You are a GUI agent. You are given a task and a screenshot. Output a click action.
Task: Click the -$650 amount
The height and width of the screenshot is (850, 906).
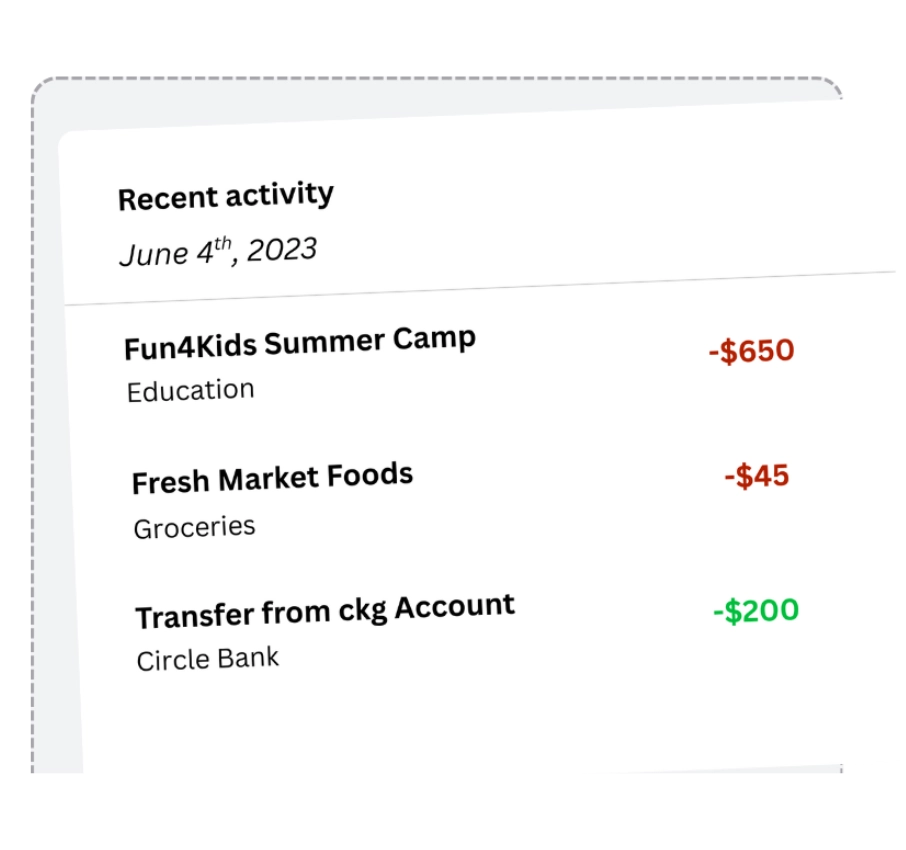click(751, 351)
